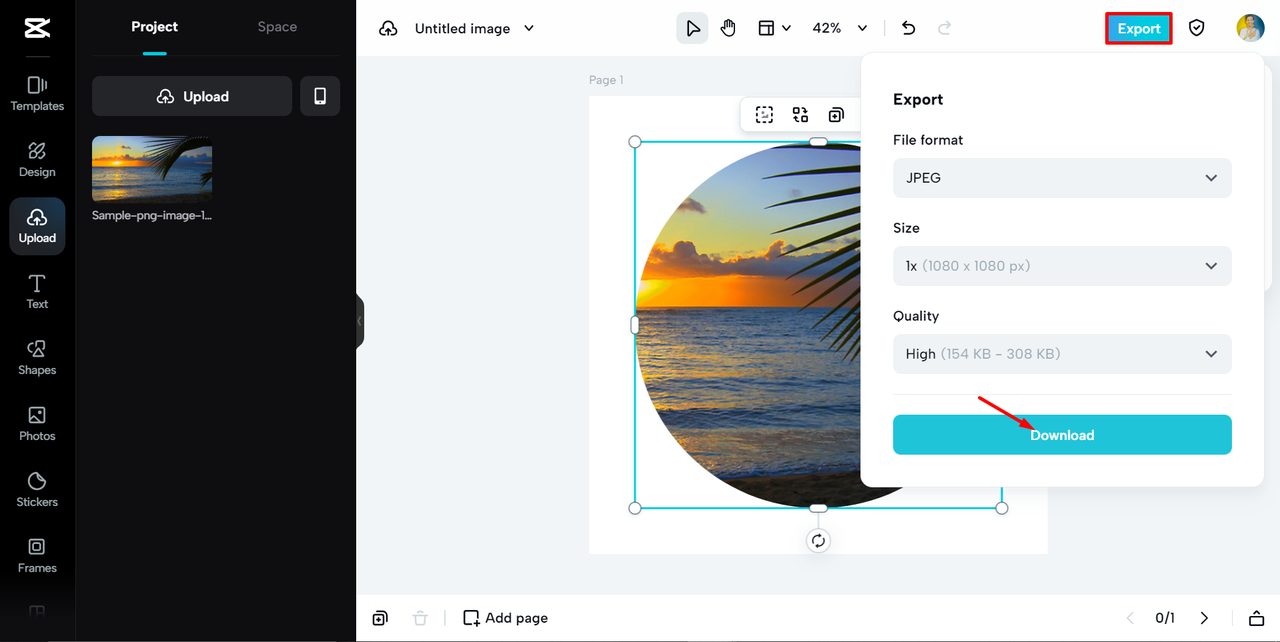This screenshot has height=642, width=1280.
Task: Click the delete page trash icon
Action: (420, 618)
